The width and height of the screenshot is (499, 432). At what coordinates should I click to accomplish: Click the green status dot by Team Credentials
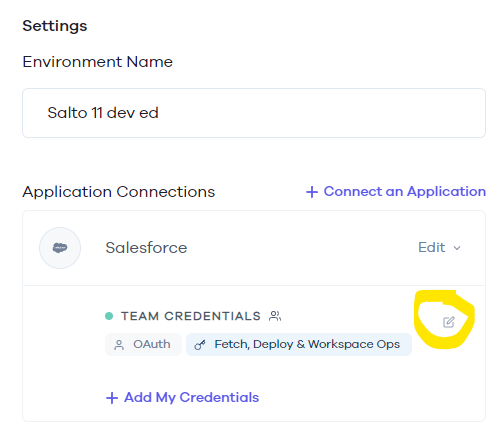pos(109,316)
